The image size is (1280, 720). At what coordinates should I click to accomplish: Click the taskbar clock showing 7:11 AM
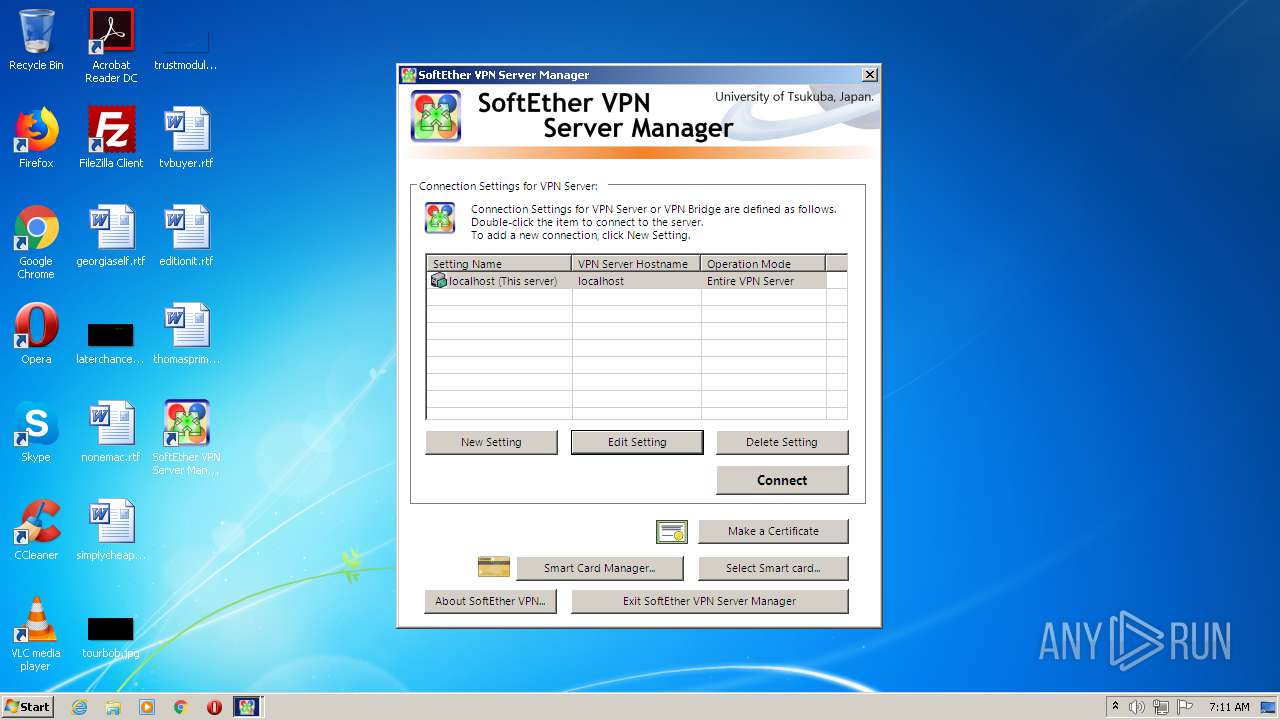[1229, 707]
